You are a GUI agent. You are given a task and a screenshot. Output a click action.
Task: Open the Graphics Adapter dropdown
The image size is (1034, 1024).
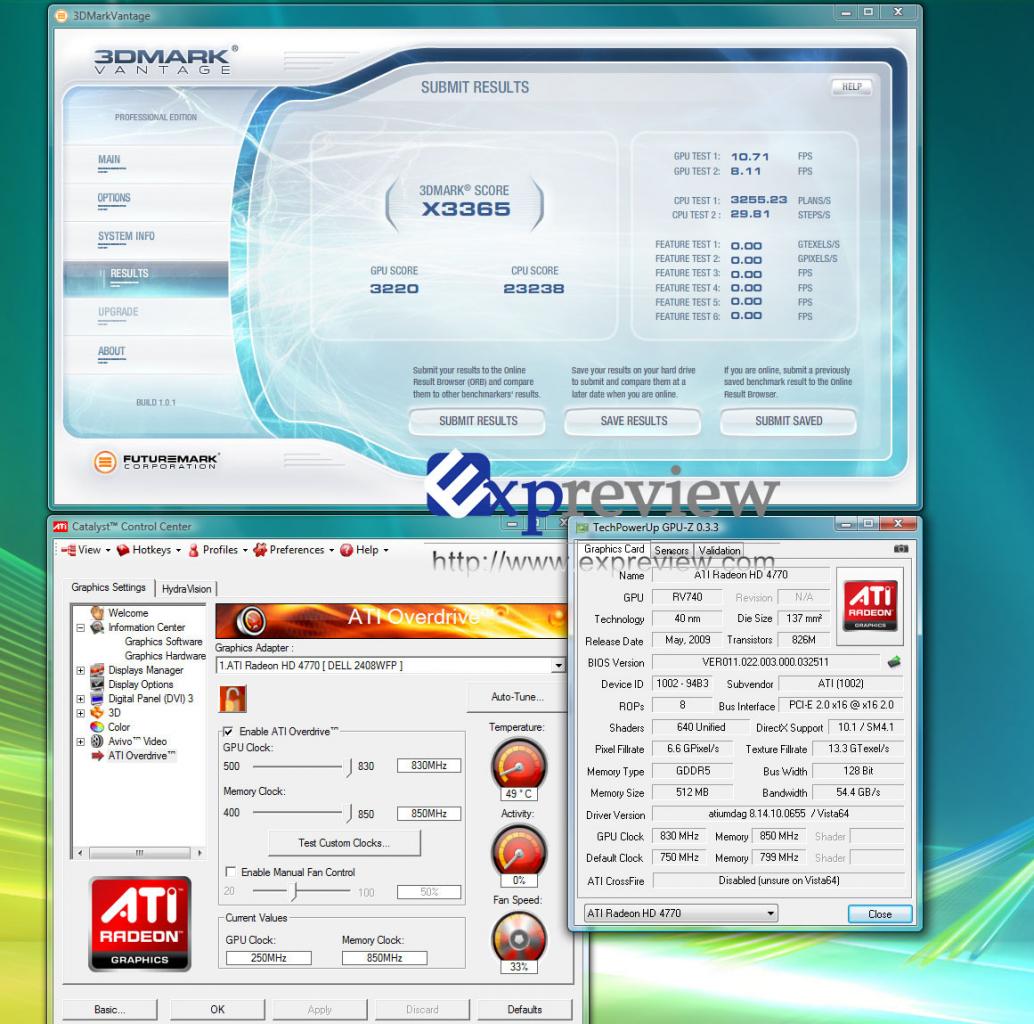(559, 665)
